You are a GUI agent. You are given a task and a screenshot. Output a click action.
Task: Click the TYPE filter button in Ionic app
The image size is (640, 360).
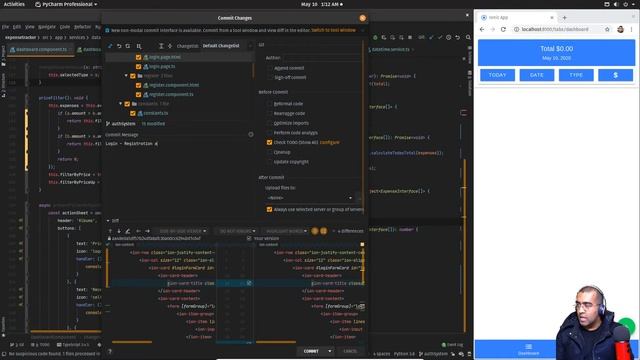pos(576,75)
